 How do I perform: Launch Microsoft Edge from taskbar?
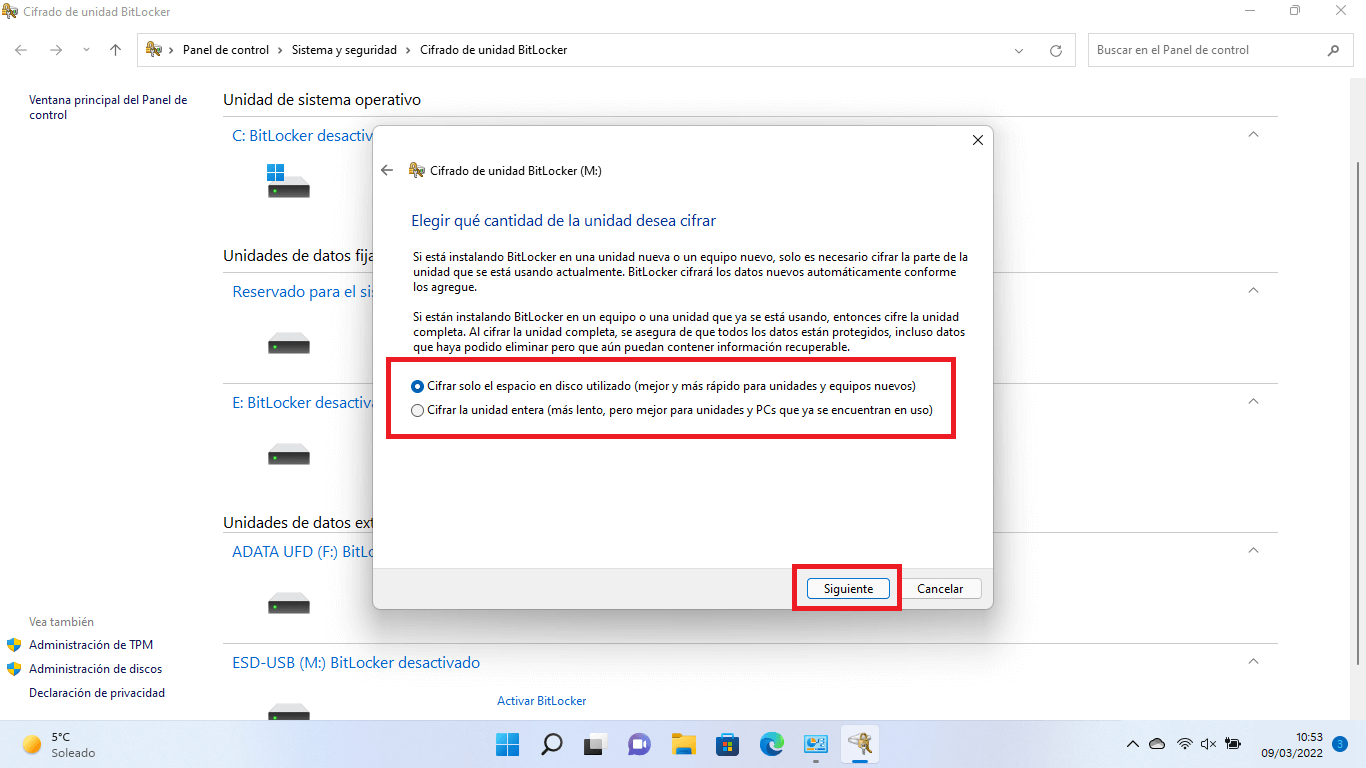tap(771, 745)
